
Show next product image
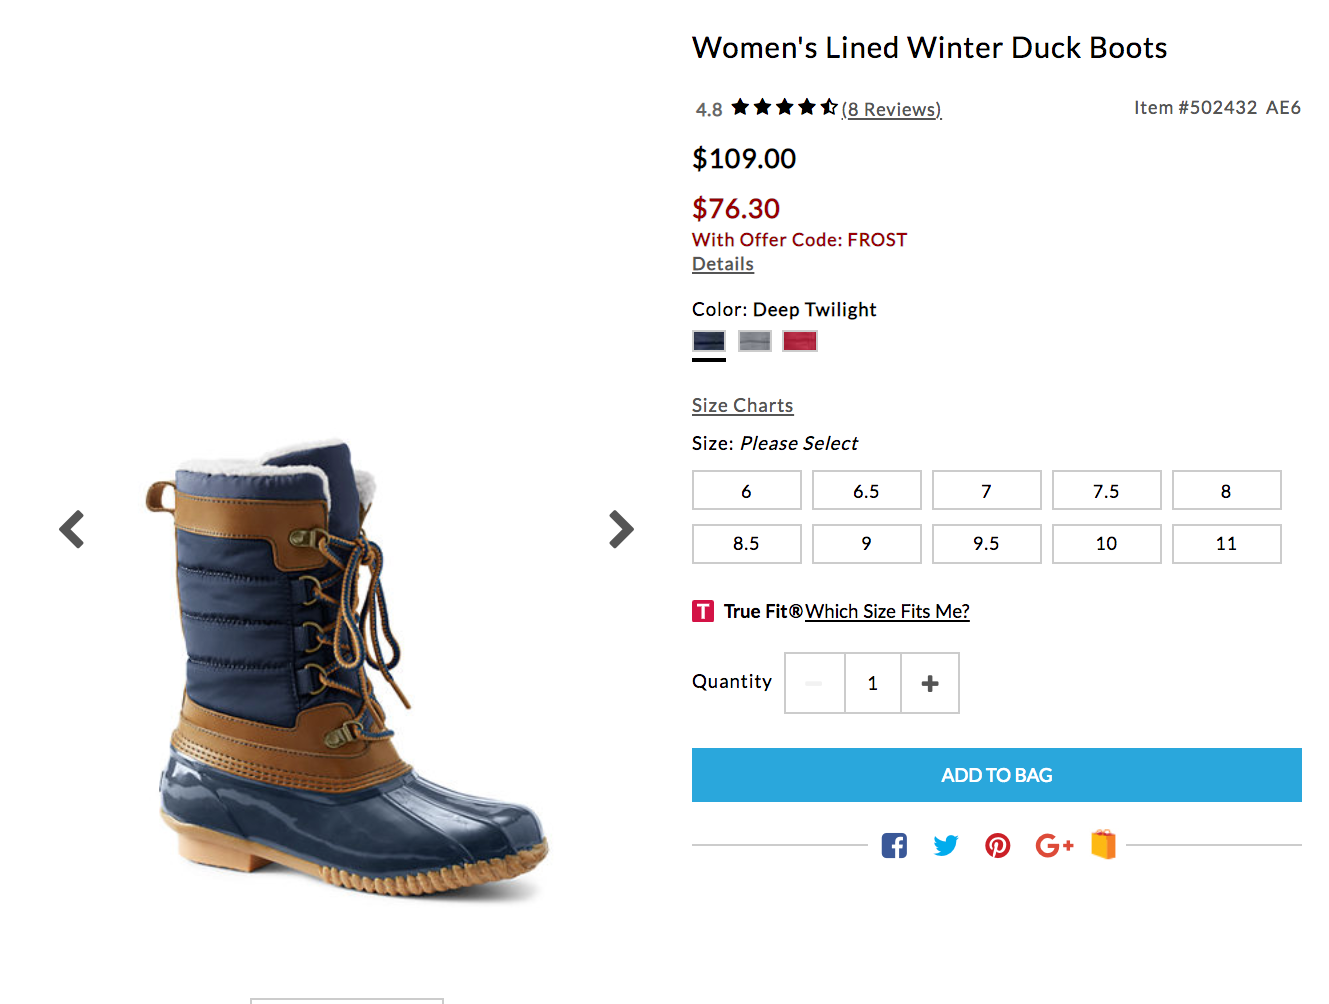pos(621,529)
